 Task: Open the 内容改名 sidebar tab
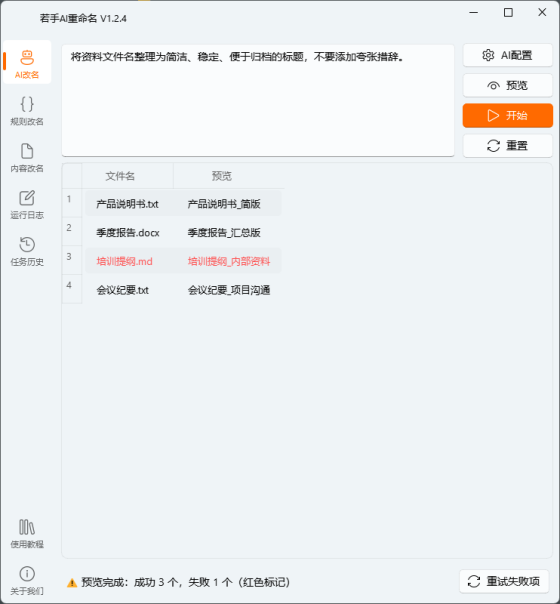pos(27,158)
